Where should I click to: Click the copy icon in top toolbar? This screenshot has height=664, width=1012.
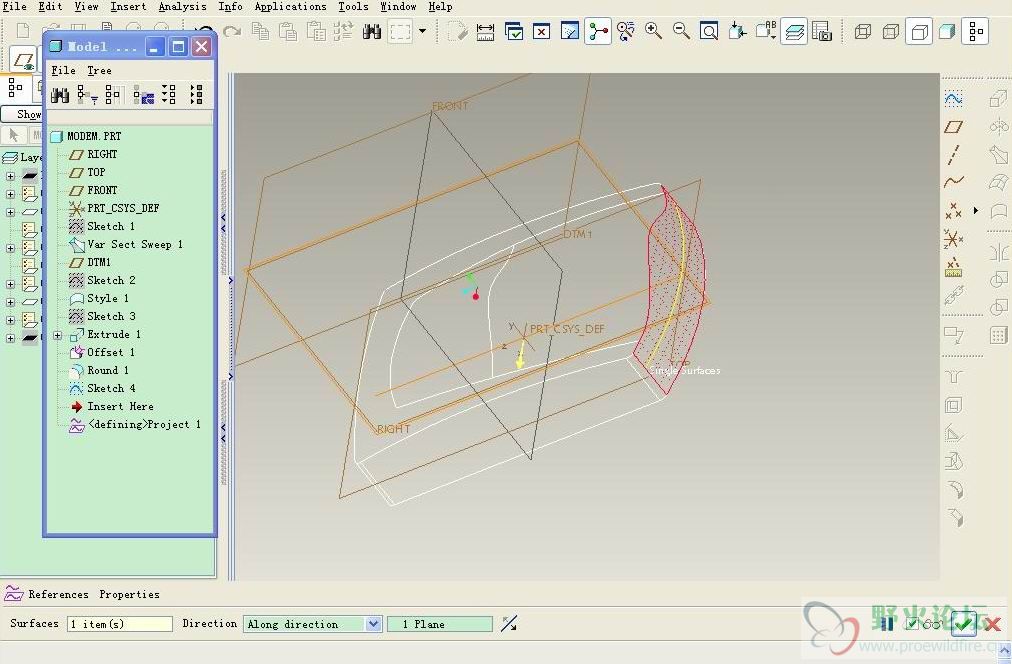(x=260, y=31)
